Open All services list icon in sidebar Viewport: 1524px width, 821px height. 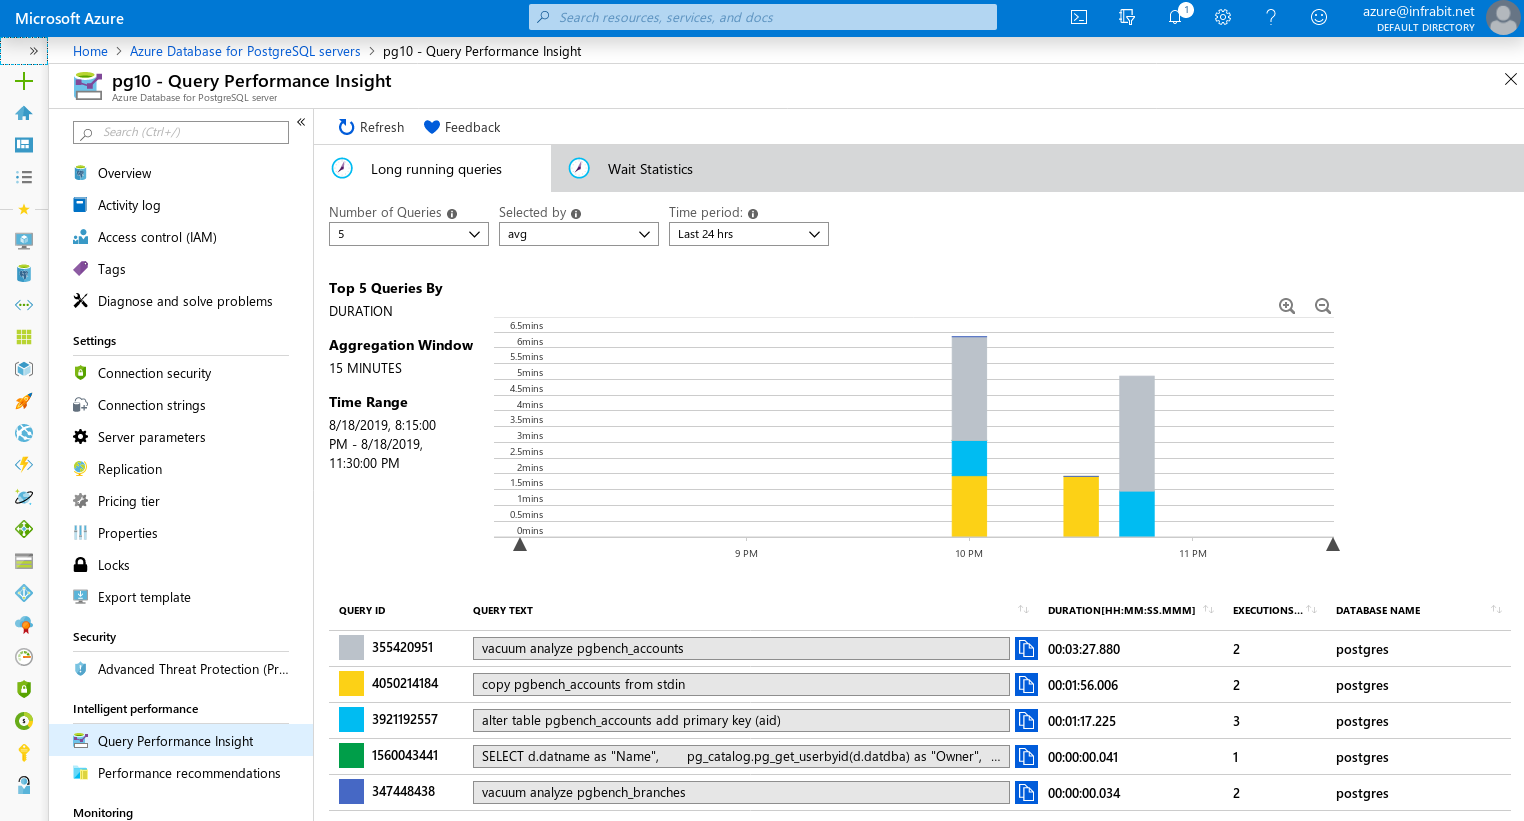[x=24, y=177]
